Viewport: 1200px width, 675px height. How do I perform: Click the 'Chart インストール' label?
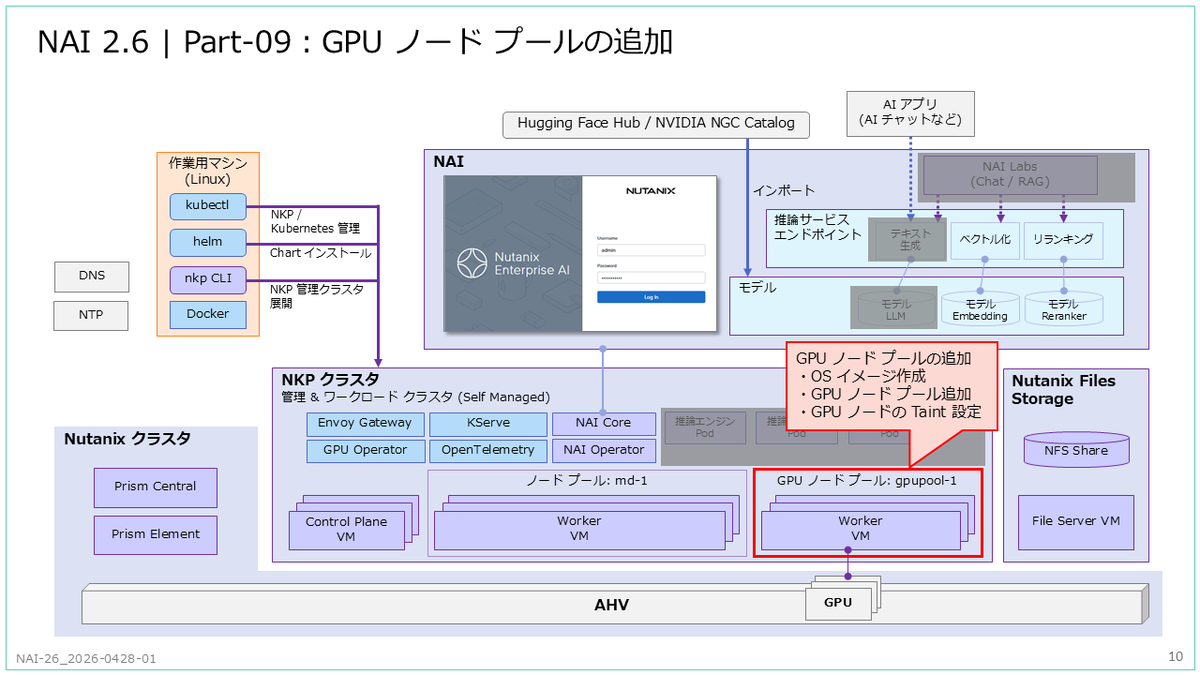pyautogui.click(x=320, y=253)
